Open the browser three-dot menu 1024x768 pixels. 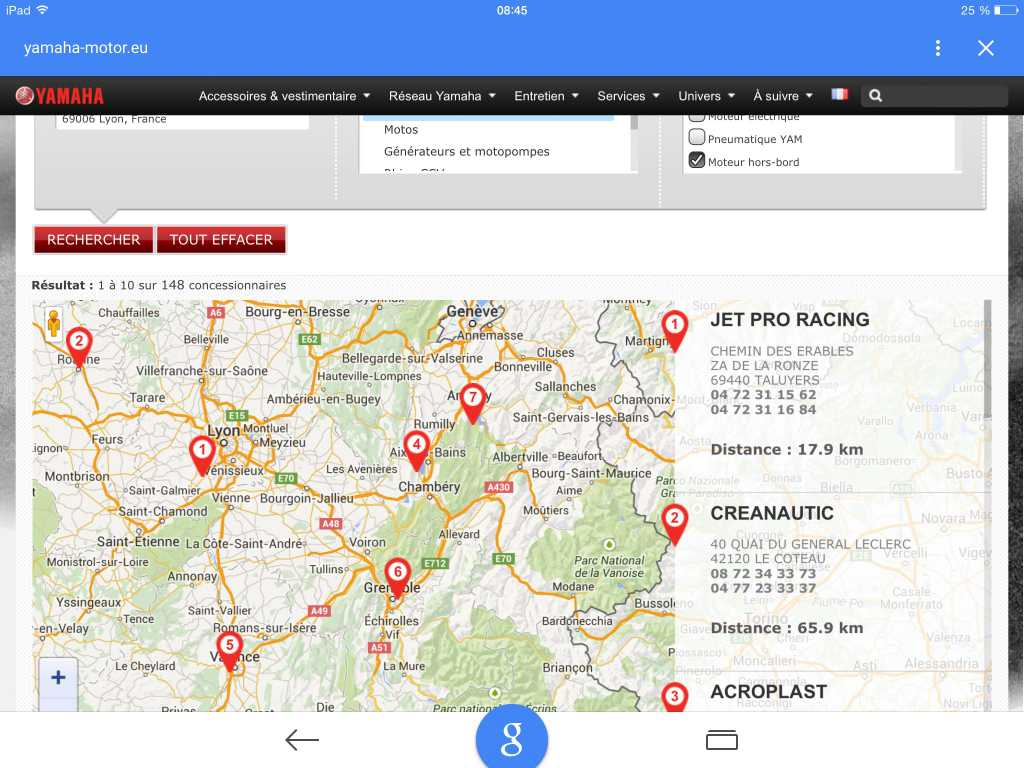pyautogui.click(x=937, y=48)
